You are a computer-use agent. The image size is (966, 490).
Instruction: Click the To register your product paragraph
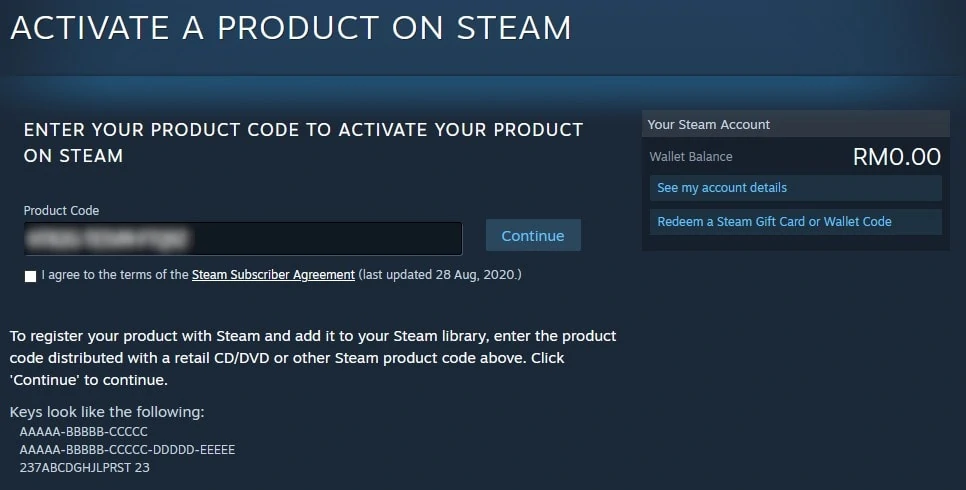pos(312,358)
